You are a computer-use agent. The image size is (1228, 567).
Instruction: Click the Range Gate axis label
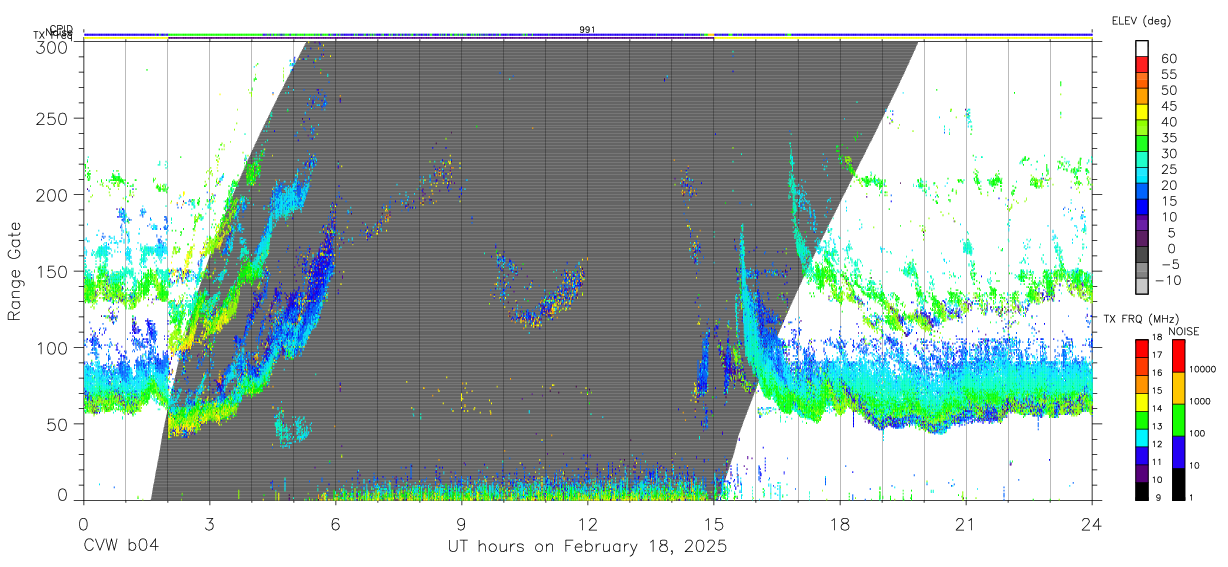[15, 271]
